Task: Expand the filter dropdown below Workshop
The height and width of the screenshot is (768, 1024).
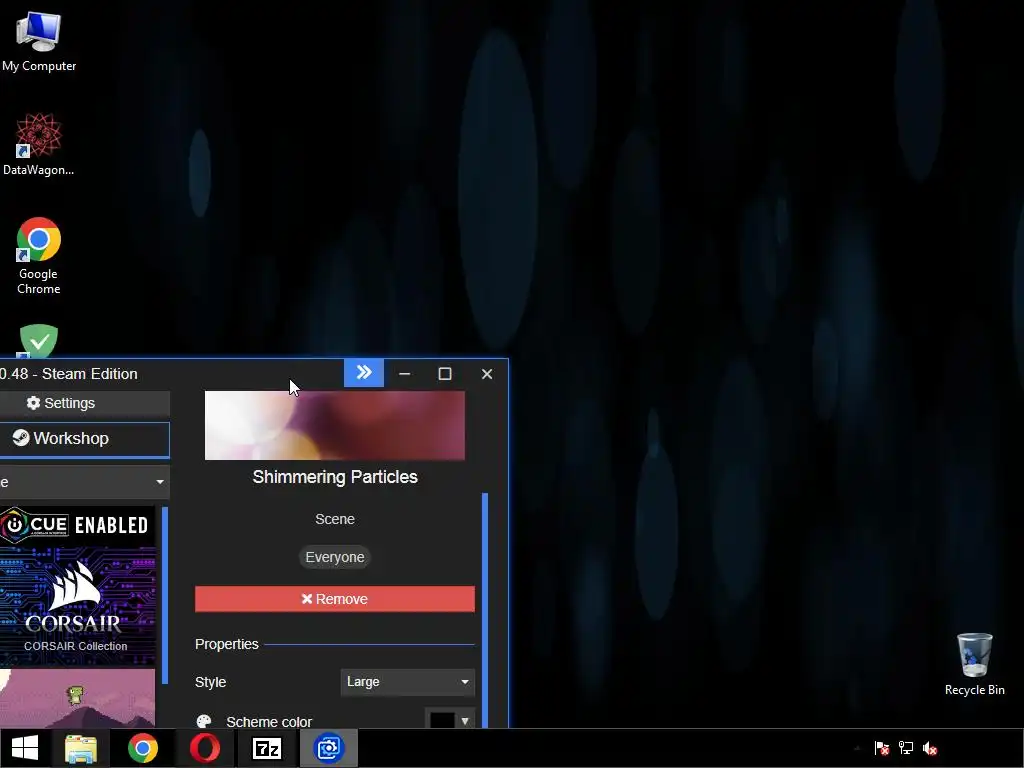Action: [84, 482]
